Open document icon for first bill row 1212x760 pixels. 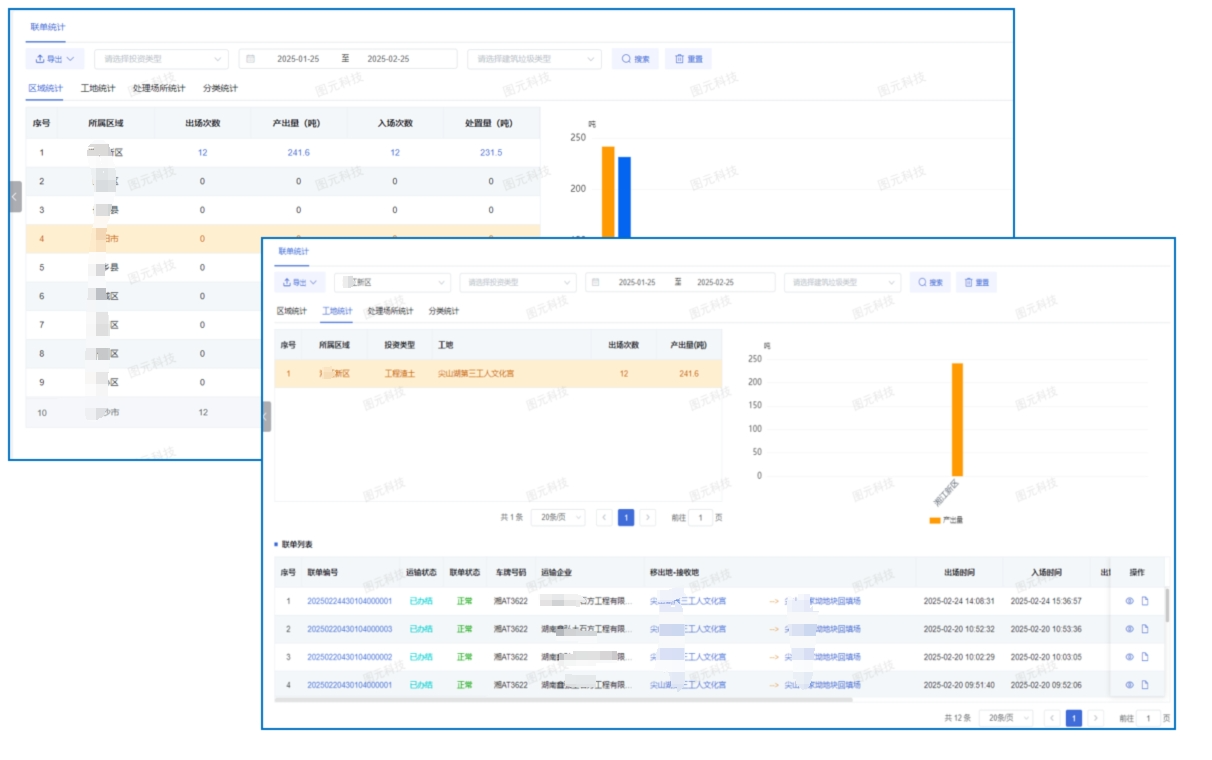click(x=1145, y=601)
